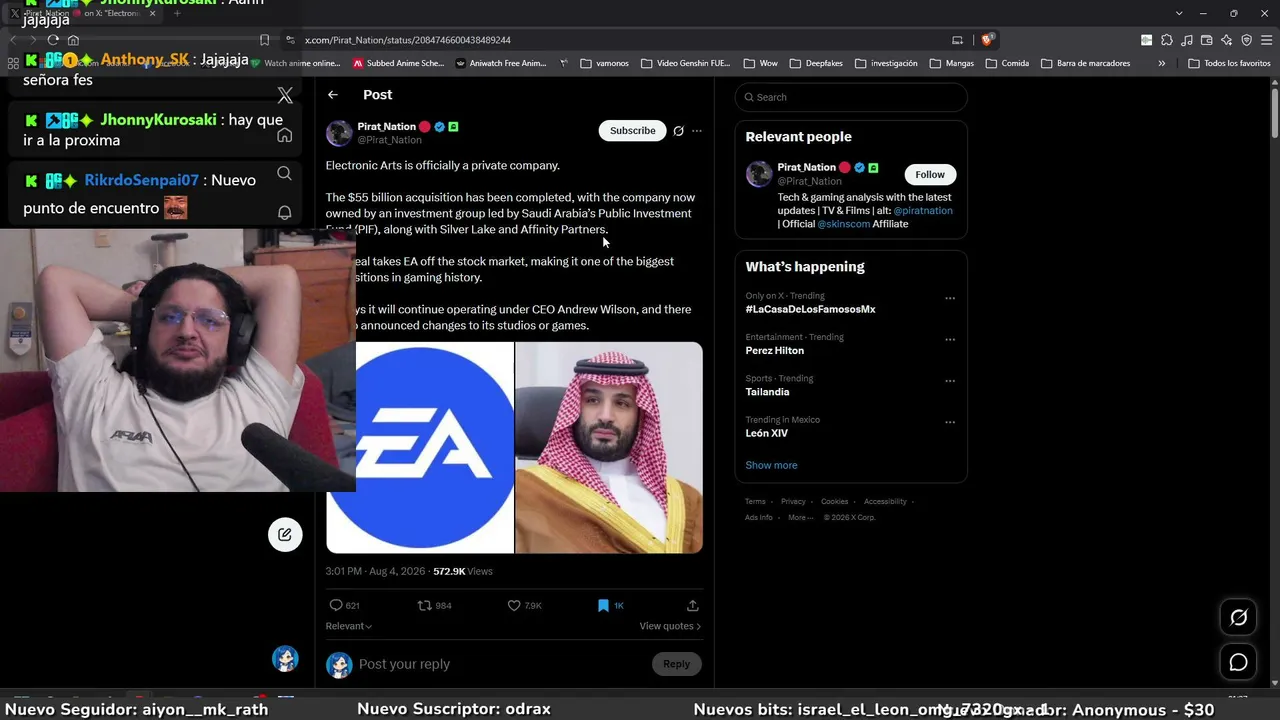Click the Subscribe button on the post
Viewport: 1280px width, 720px height.
tap(633, 131)
